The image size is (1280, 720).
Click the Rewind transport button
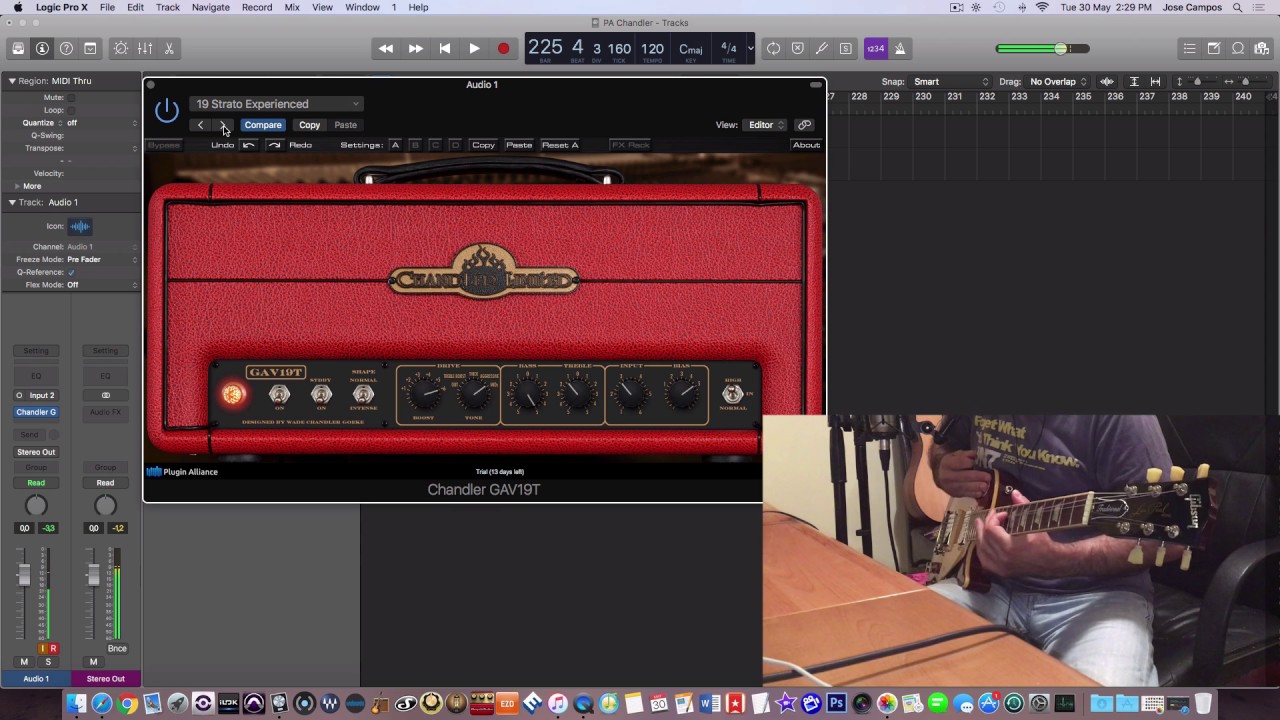[x=386, y=48]
